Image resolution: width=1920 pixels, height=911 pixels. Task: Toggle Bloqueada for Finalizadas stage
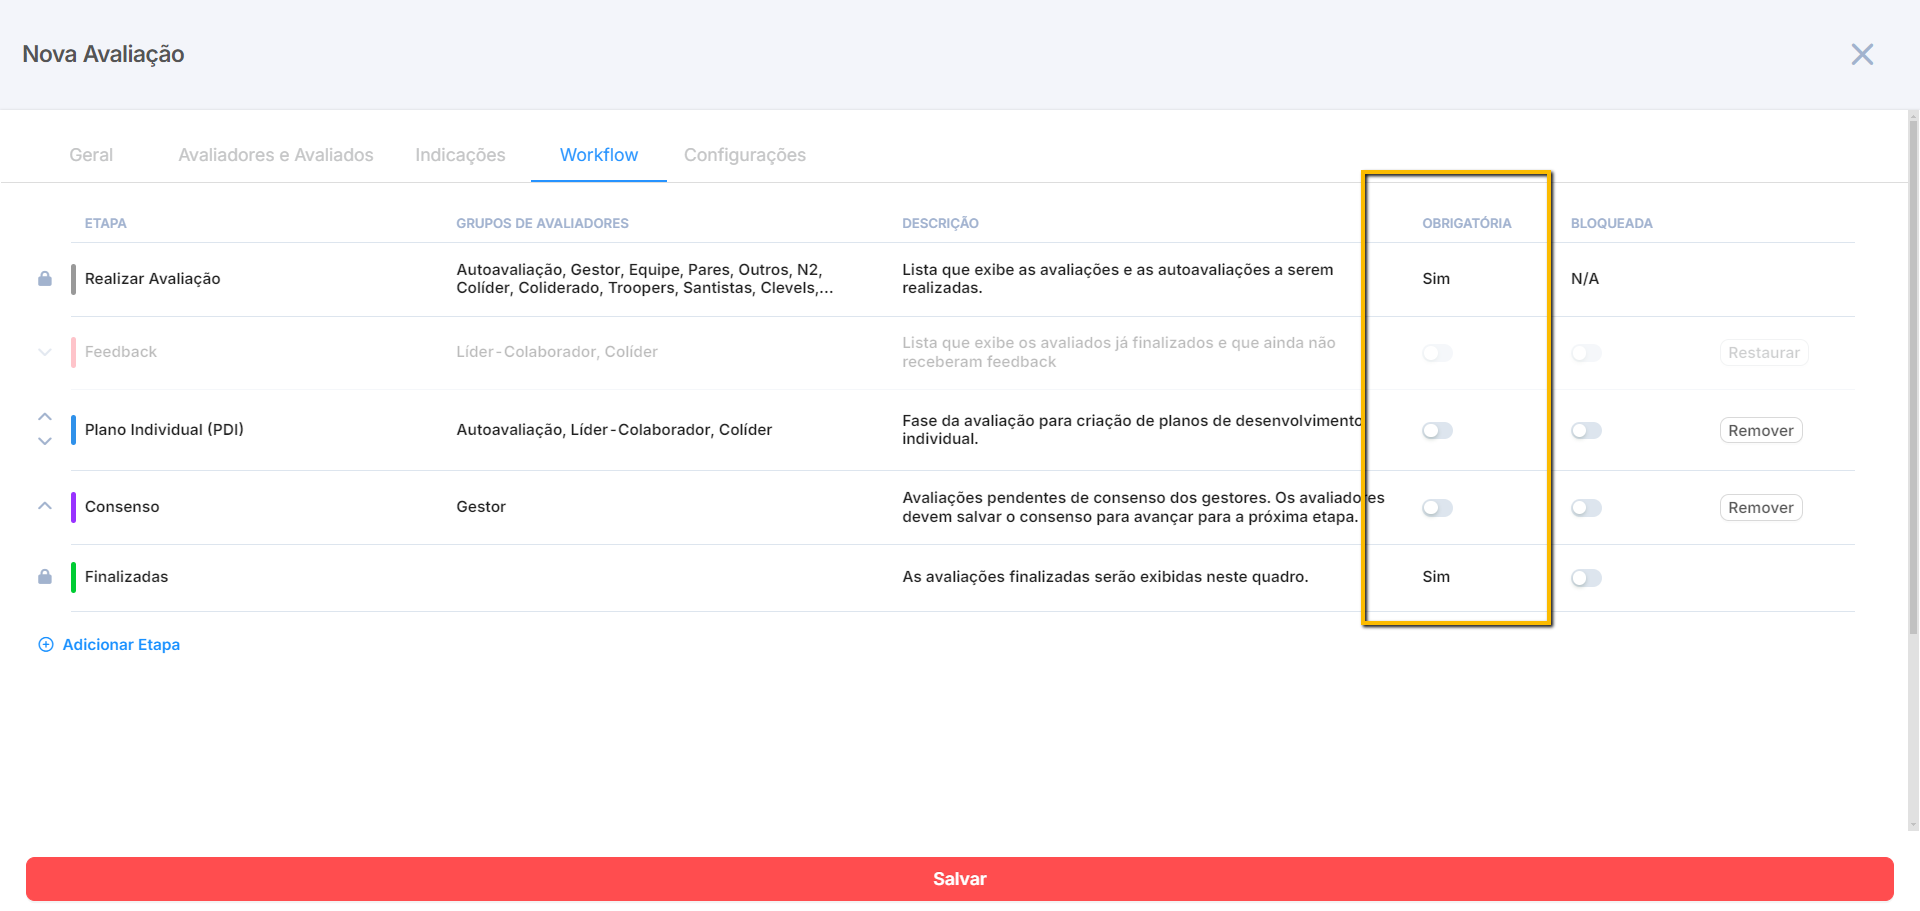coord(1586,578)
